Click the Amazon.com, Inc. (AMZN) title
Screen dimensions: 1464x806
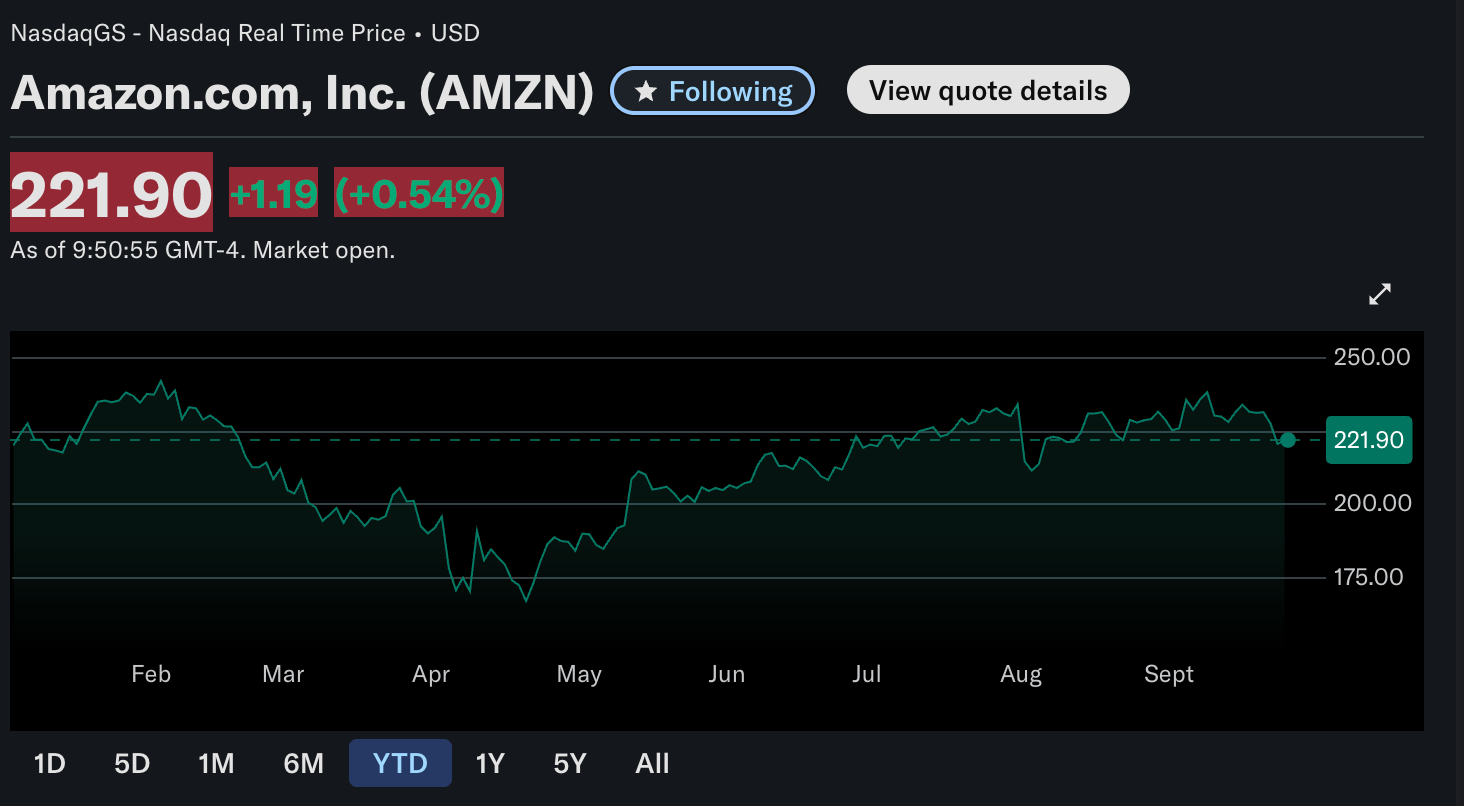(300, 92)
